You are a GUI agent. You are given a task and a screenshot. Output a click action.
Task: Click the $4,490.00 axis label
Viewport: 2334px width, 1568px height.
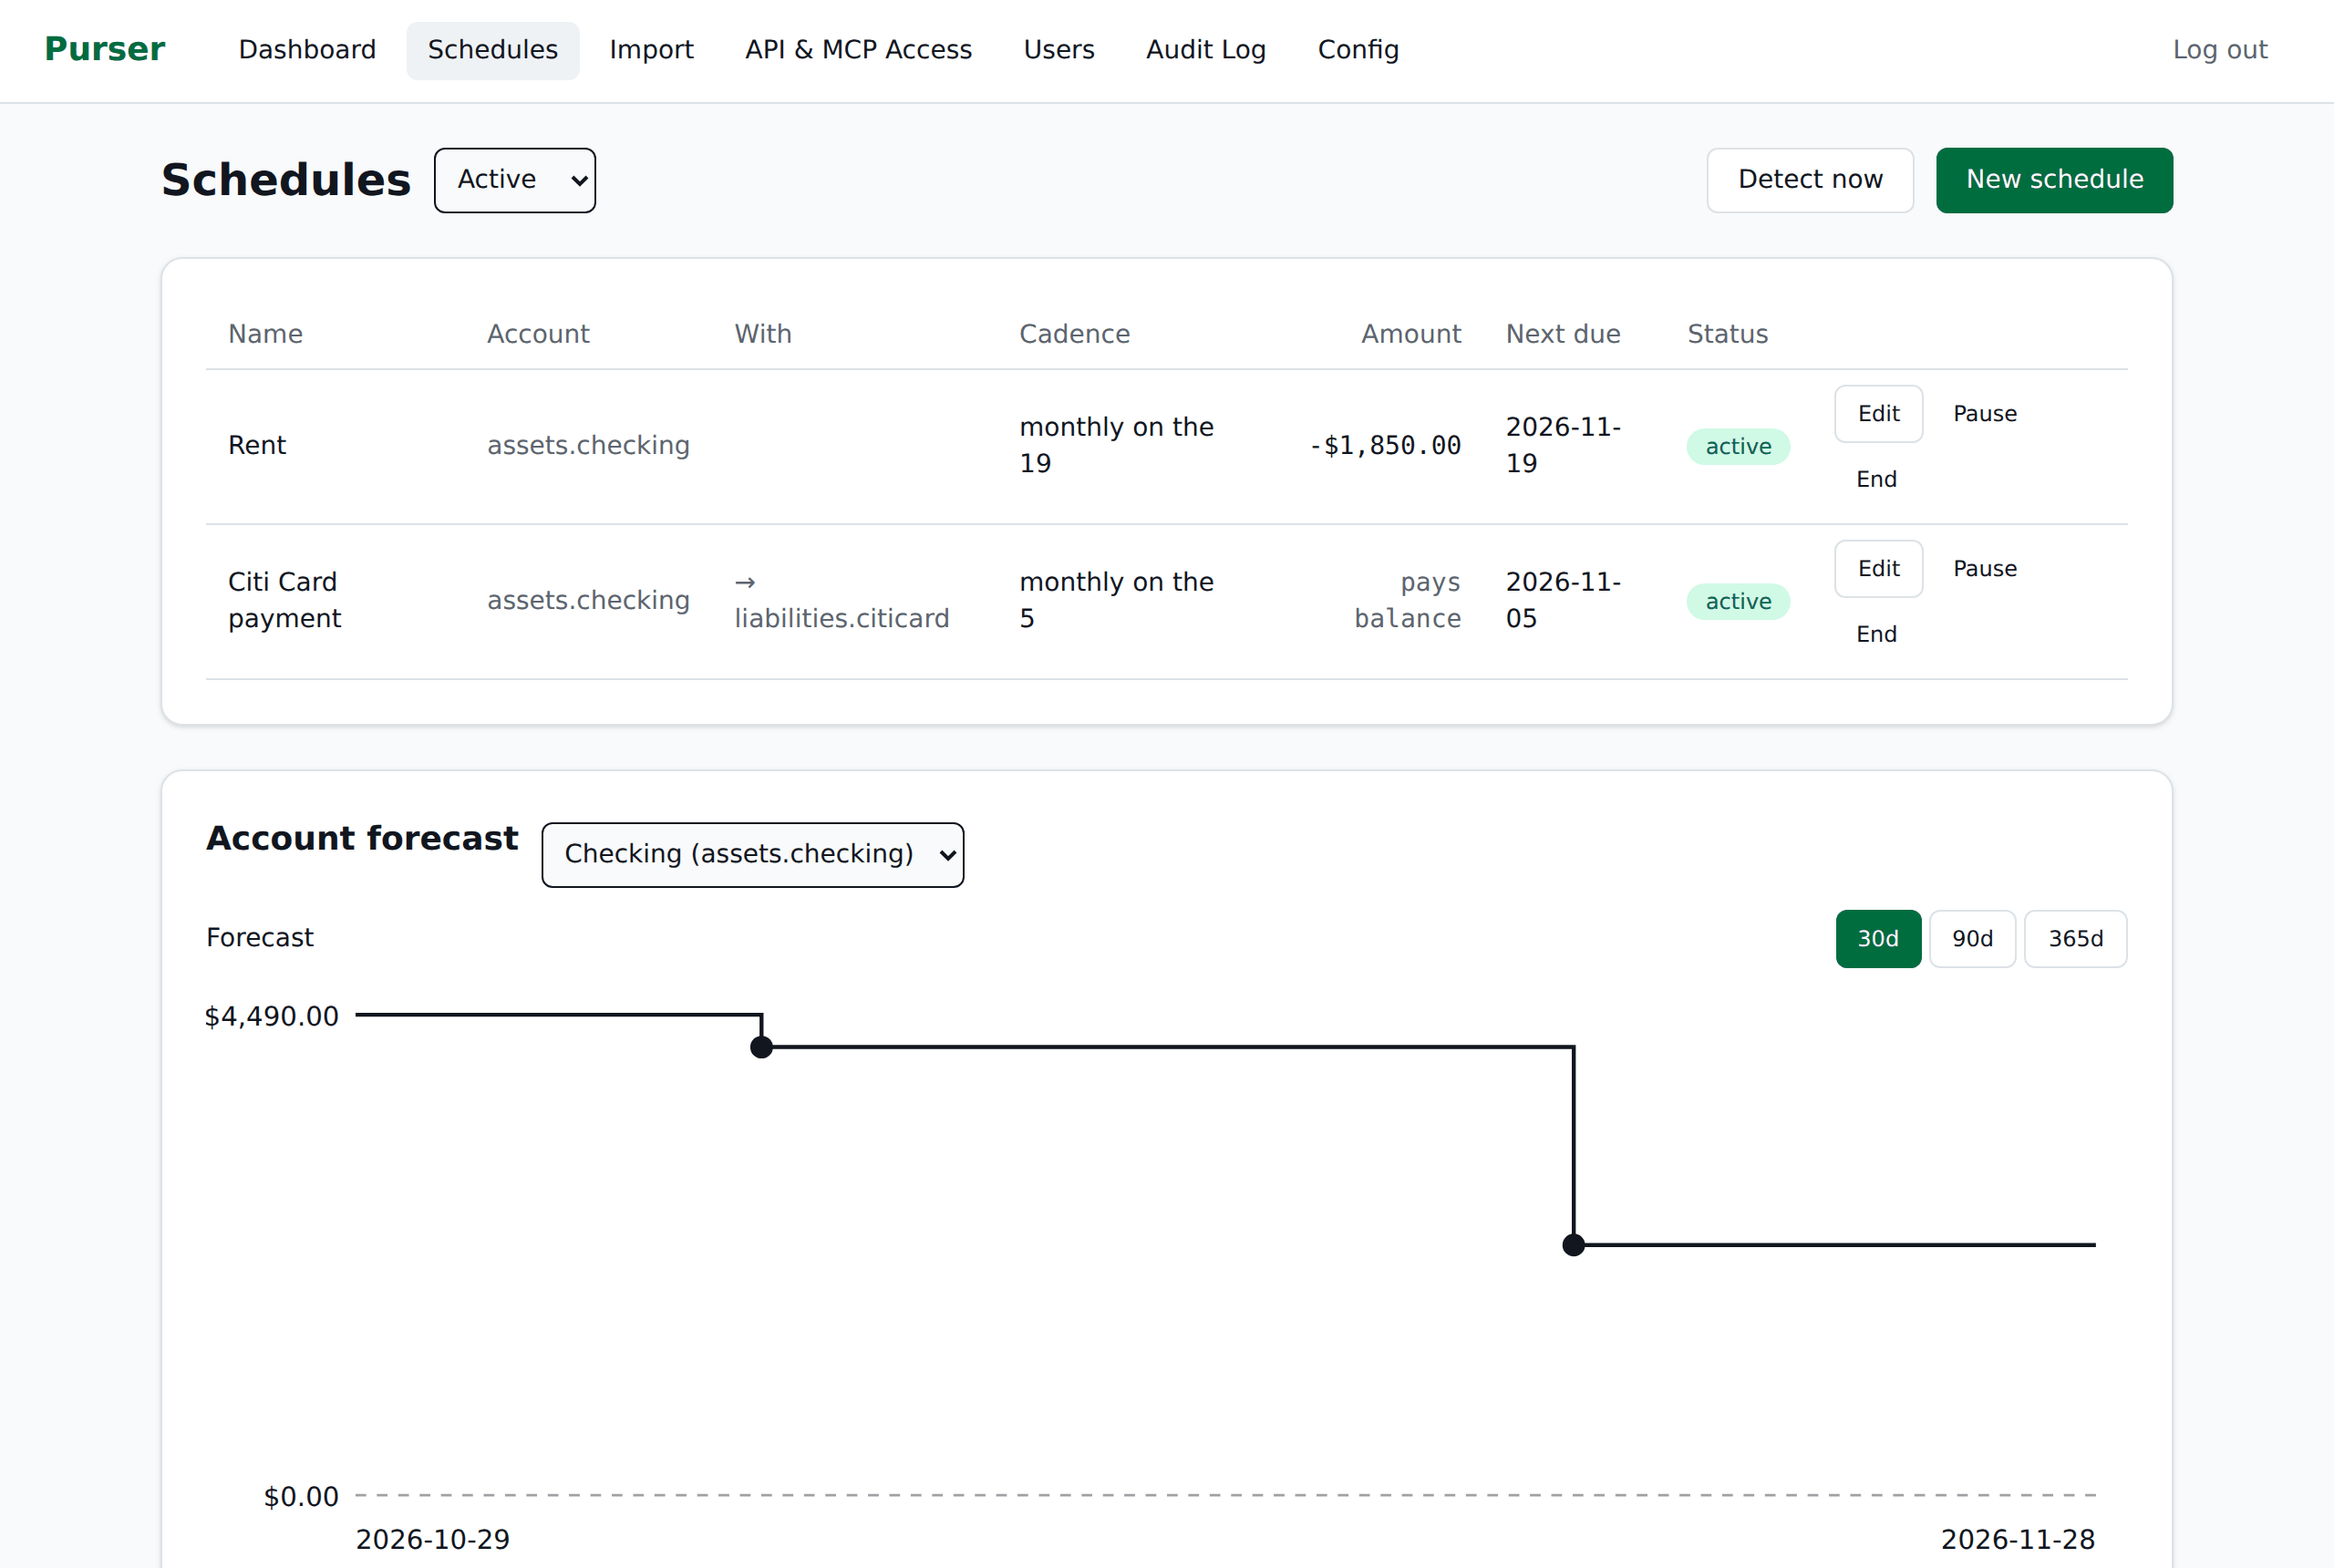pyautogui.click(x=271, y=1016)
